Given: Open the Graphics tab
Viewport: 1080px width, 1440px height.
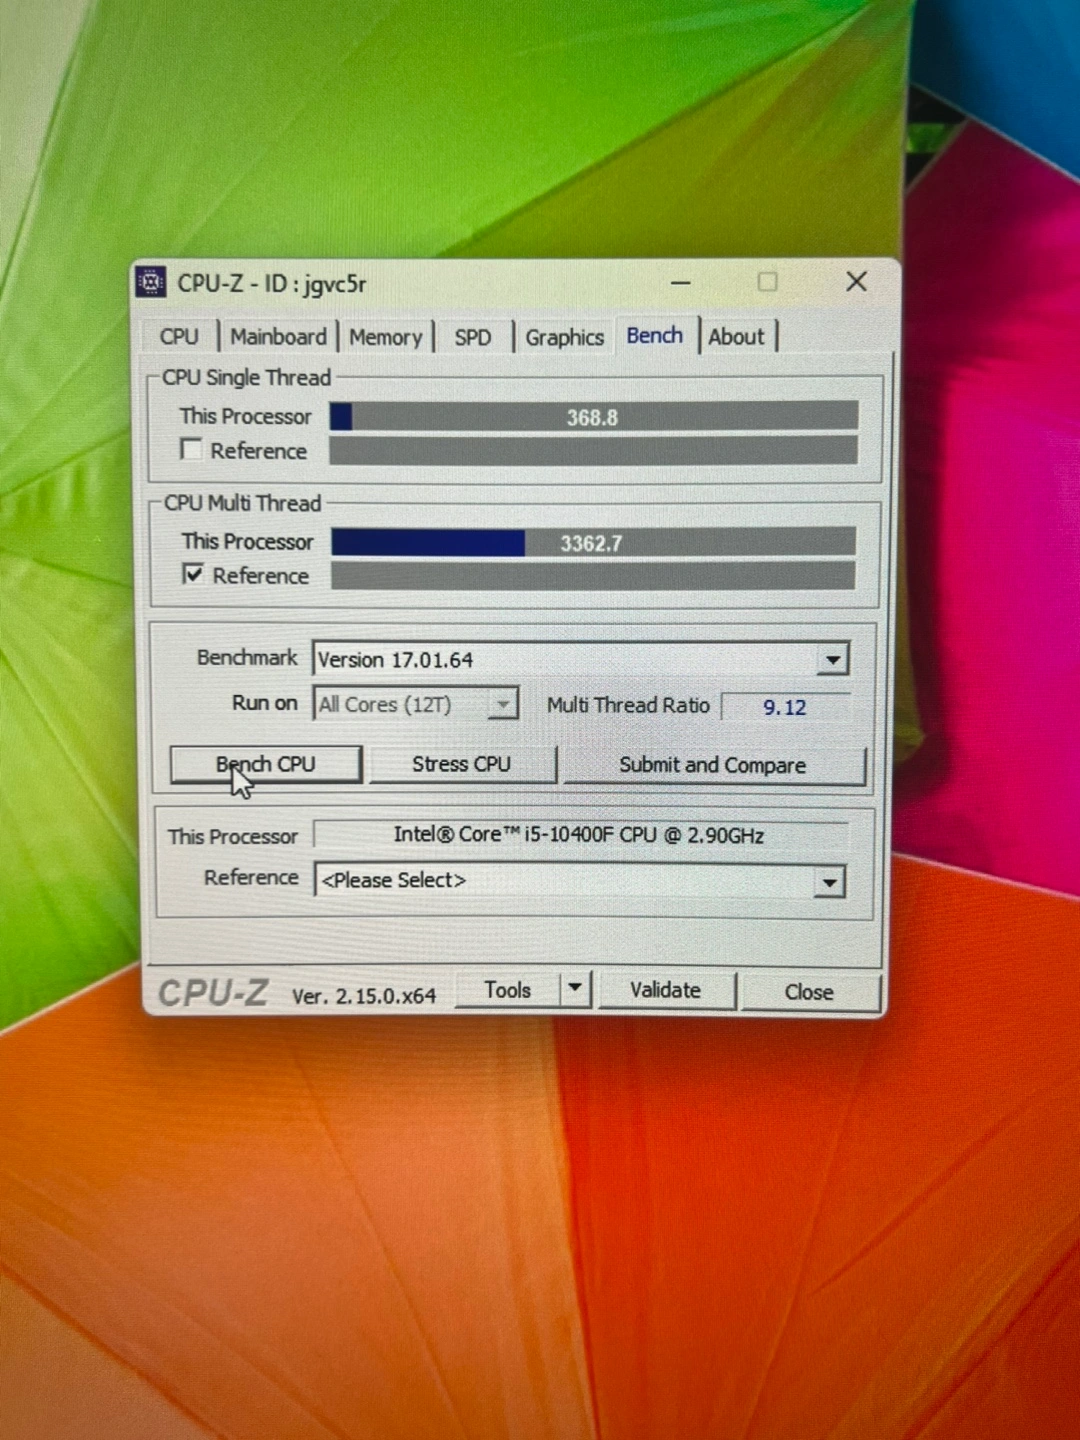Looking at the screenshot, I should tap(565, 338).
